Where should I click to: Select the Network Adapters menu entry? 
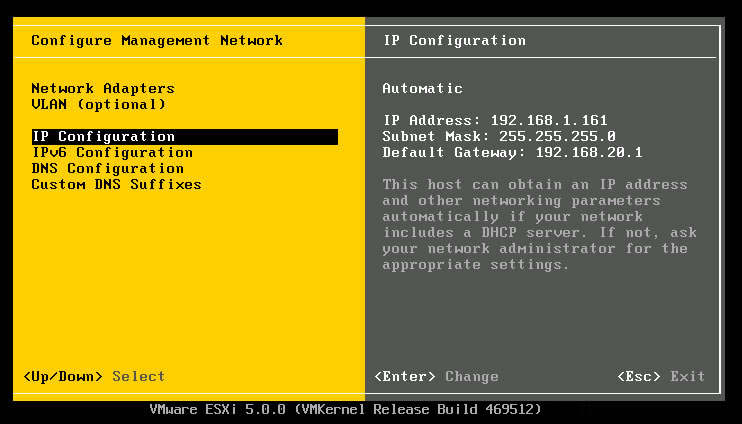pyautogui.click(x=103, y=88)
